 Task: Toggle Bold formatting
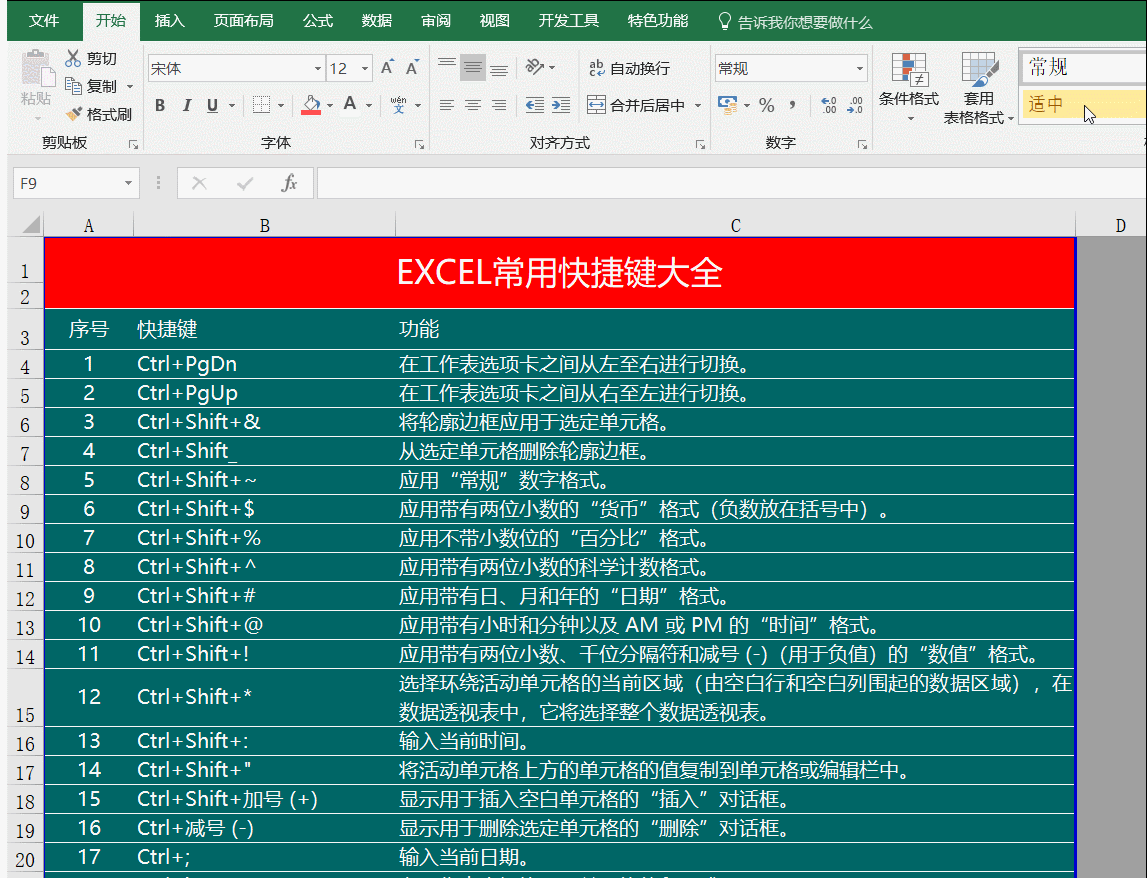click(x=159, y=104)
